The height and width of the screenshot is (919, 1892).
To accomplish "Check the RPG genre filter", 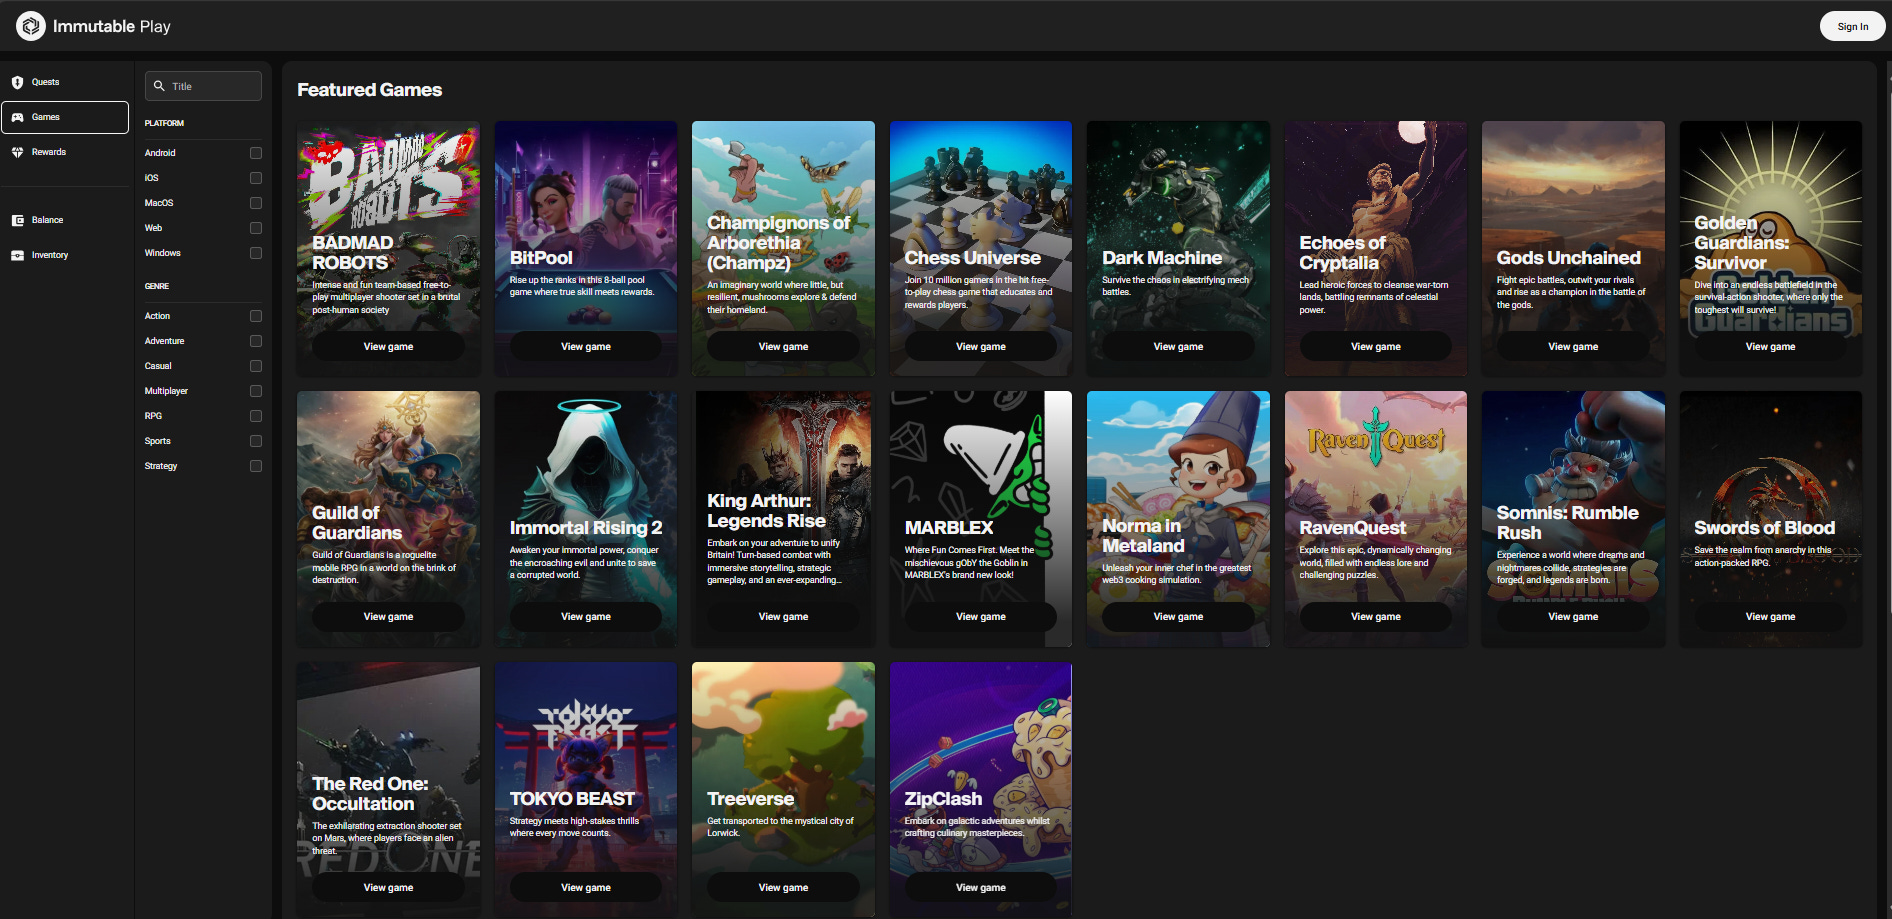I will (x=256, y=416).
